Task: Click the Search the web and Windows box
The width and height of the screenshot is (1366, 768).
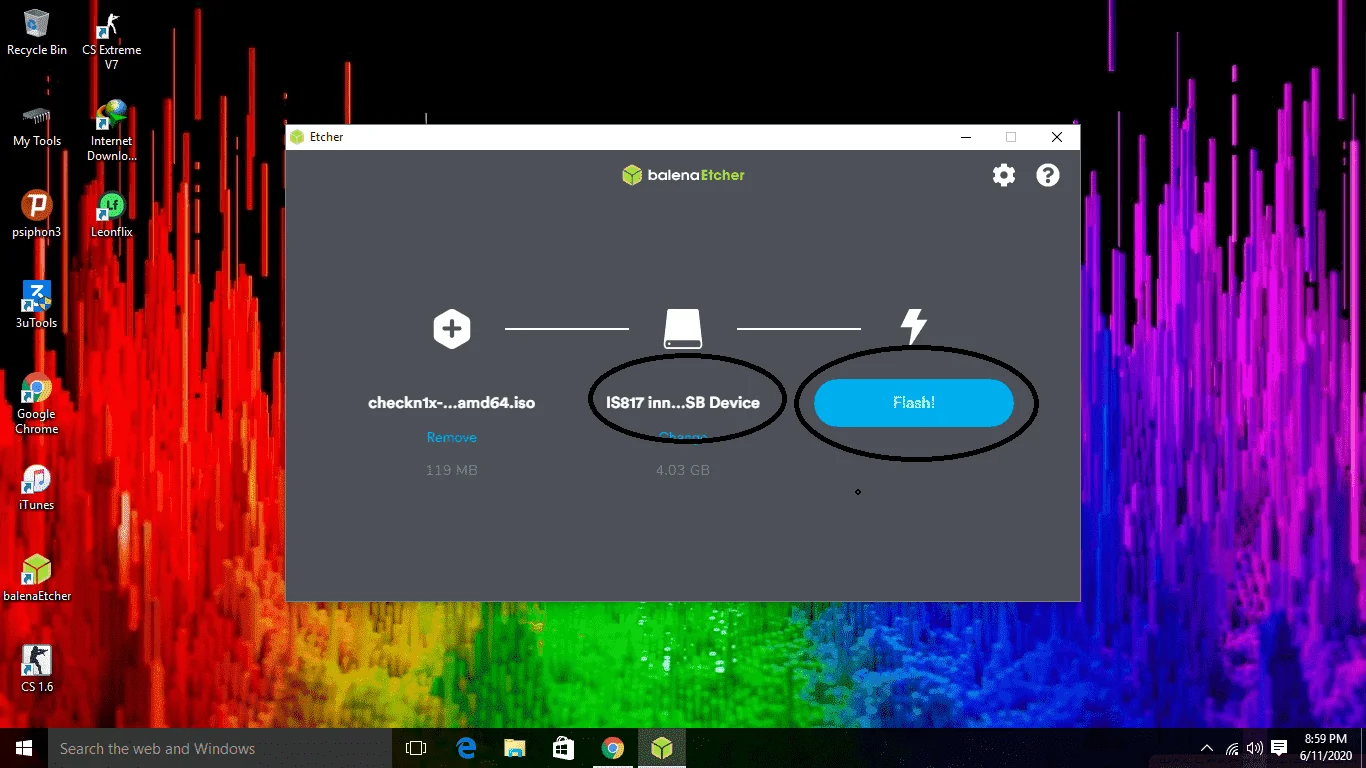Action: point(220,748)
